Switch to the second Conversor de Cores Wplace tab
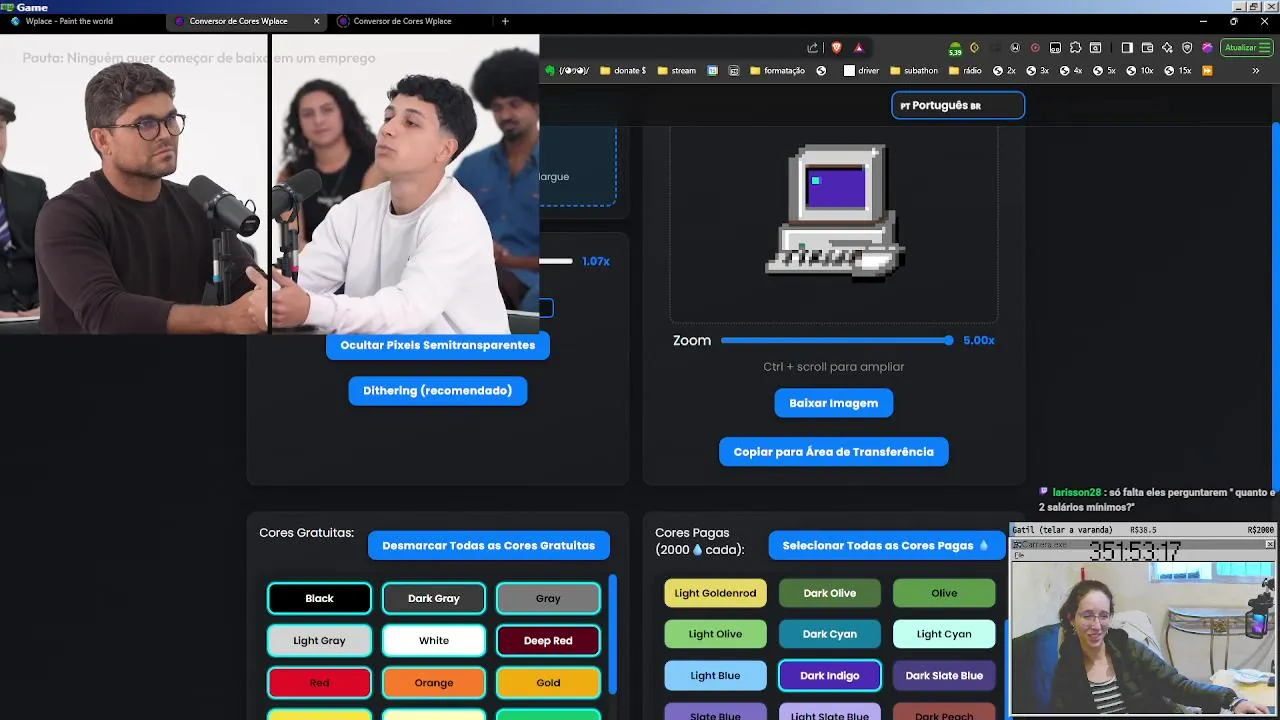Viewport: 1280px width, 720px height. pos(246,21)
